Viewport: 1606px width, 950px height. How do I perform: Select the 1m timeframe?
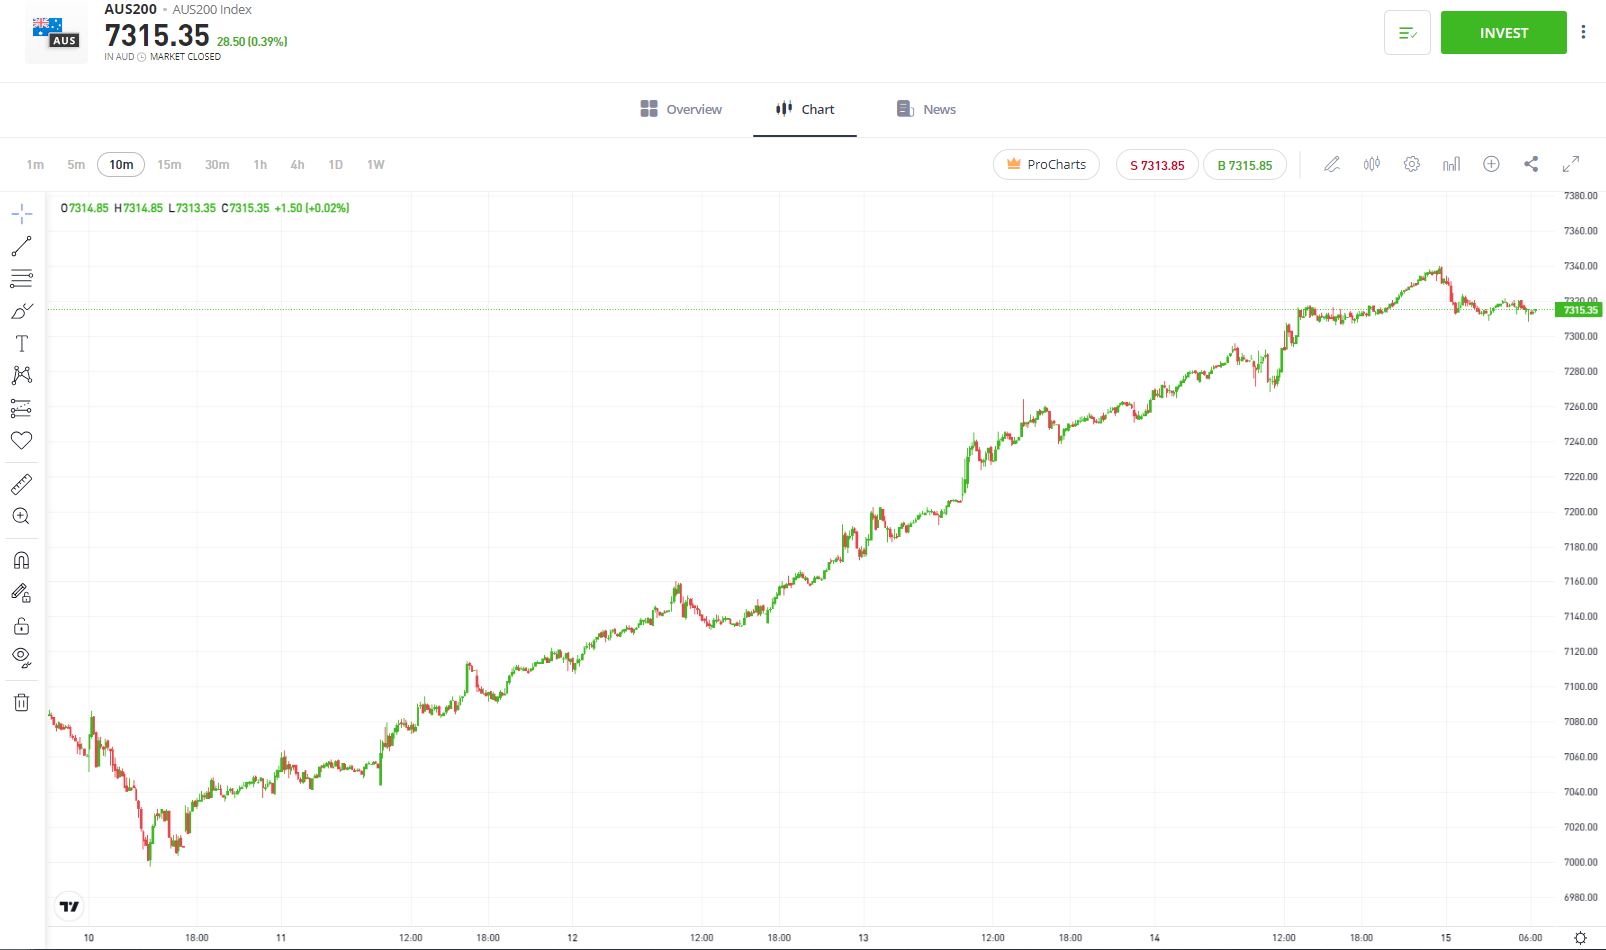pos(35,165)
